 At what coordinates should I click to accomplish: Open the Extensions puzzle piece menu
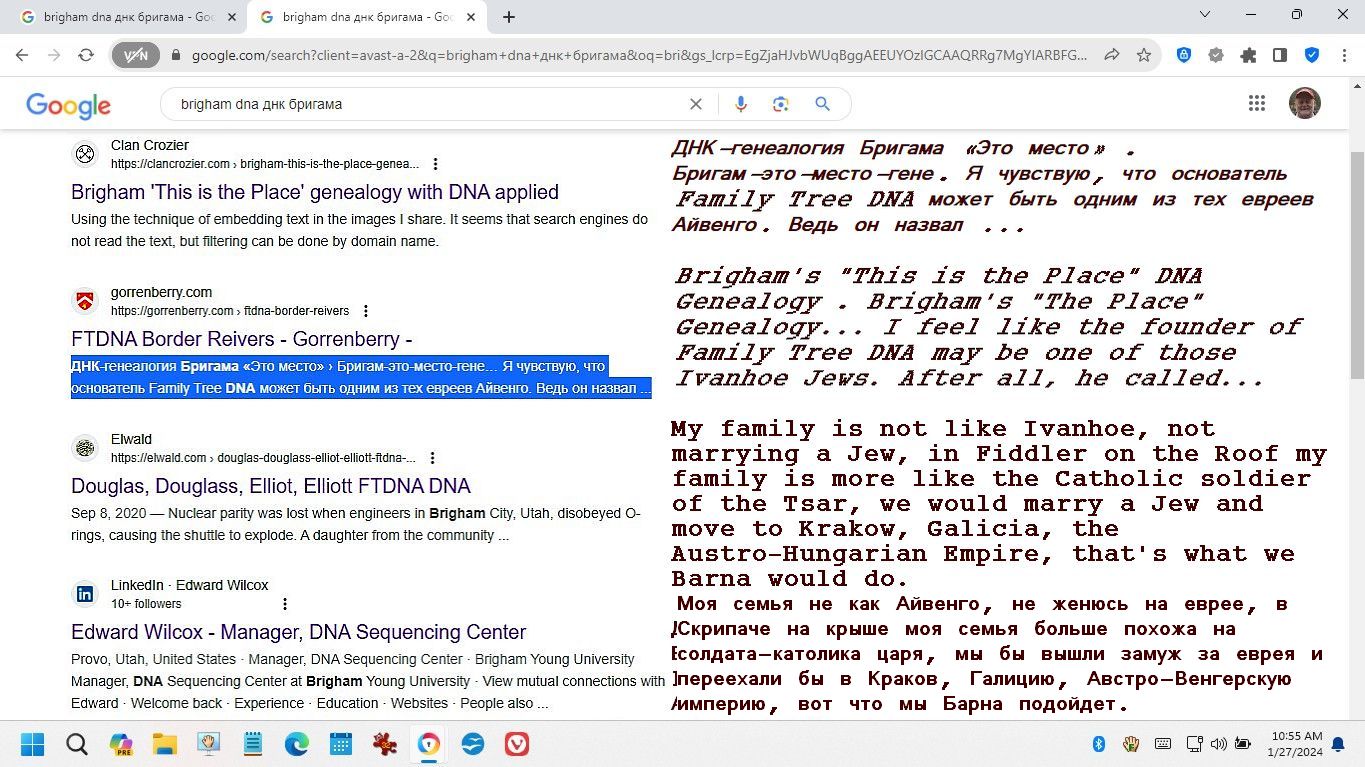[1248, 56]
